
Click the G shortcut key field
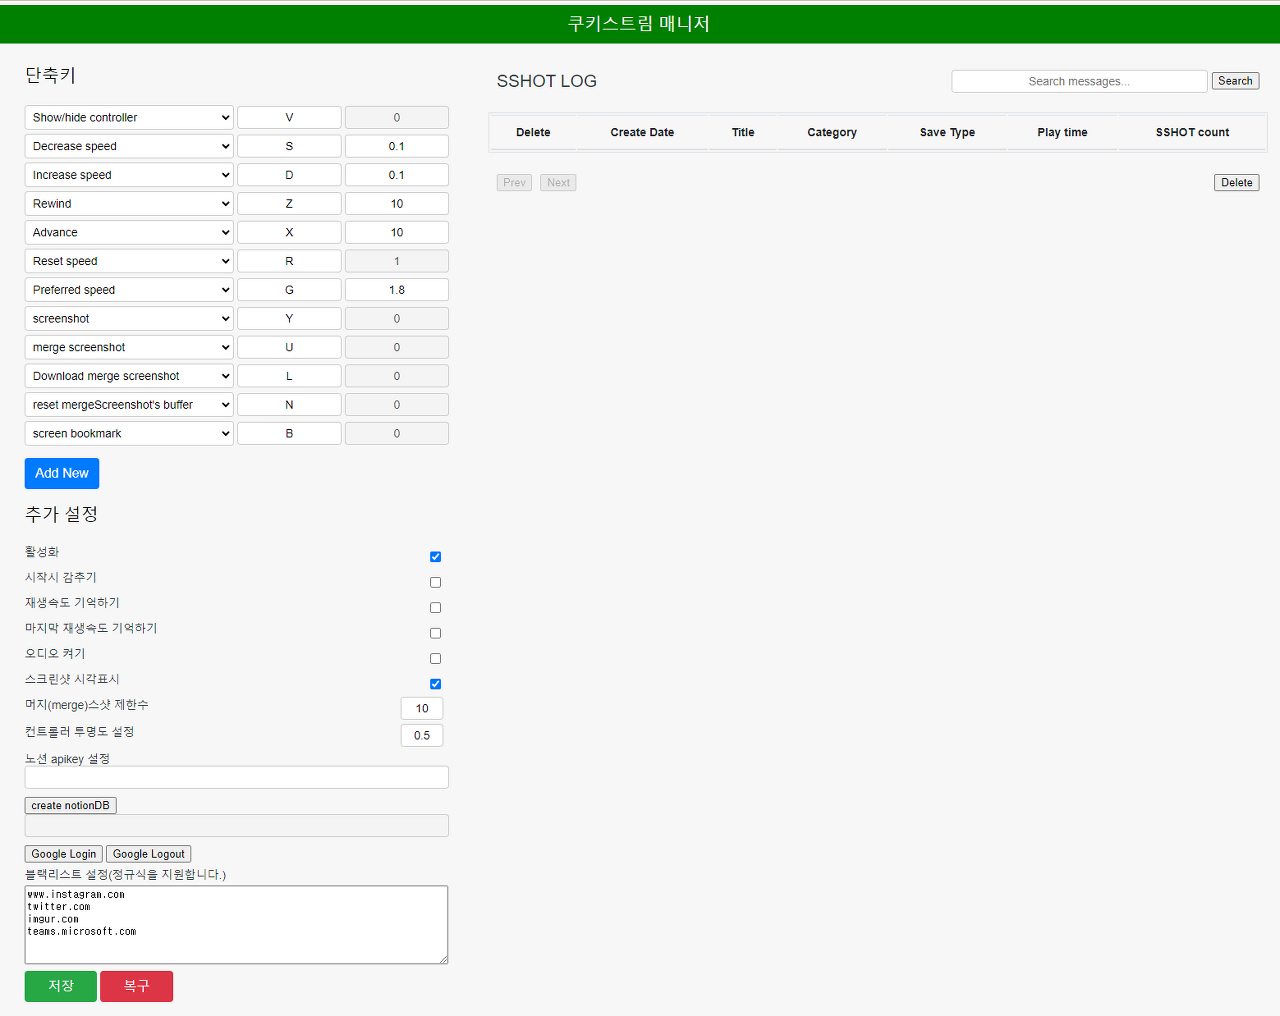pyautogui.click(x=289, y=290)
